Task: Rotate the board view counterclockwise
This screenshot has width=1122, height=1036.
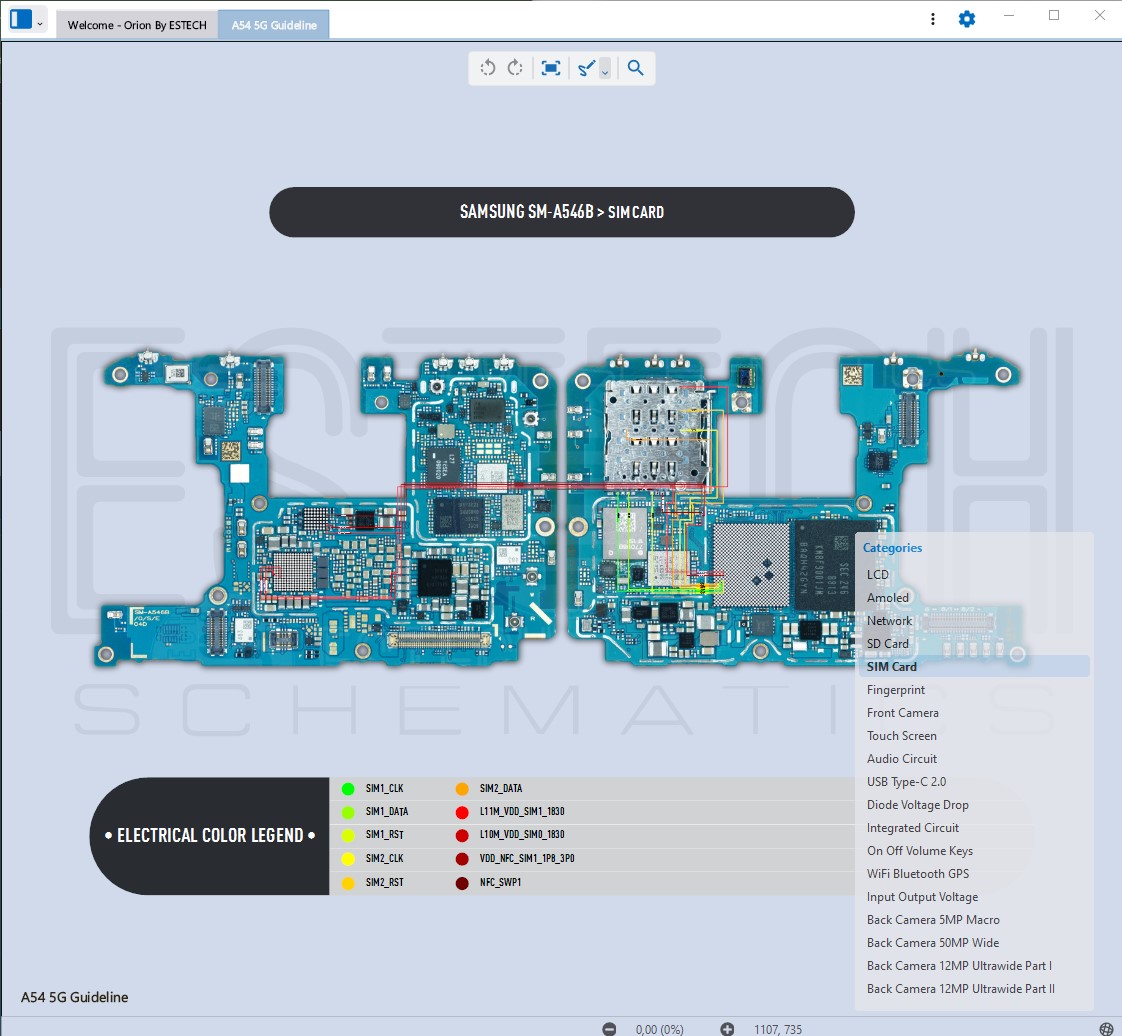Action: click(x=488, y=68)
